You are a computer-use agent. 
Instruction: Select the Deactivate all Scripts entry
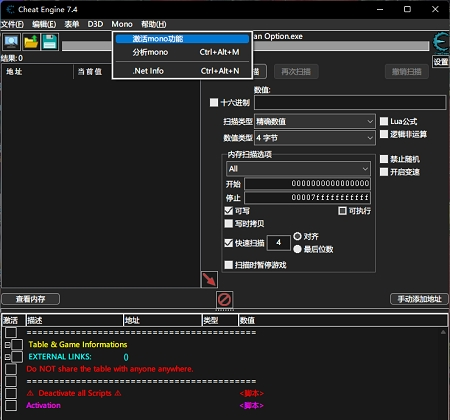point(74,393)
